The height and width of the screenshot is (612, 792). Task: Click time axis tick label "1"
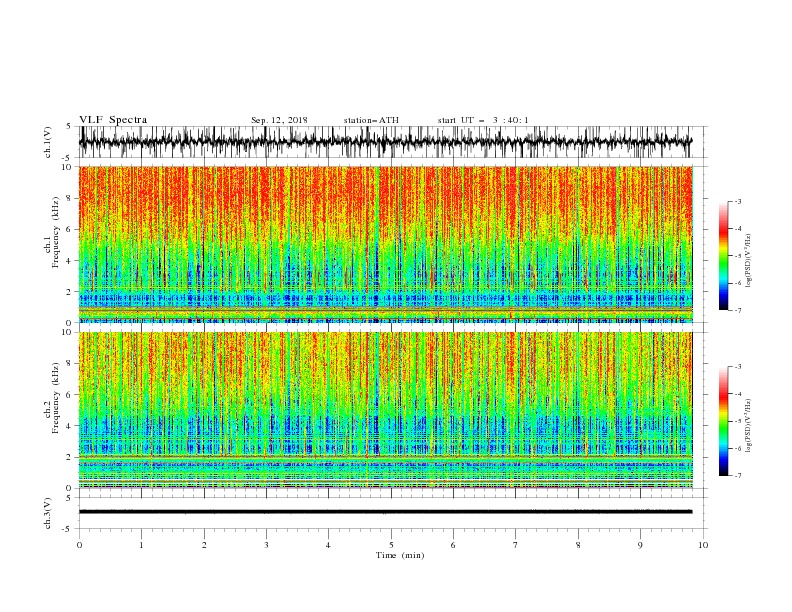(x=141, y=545)
